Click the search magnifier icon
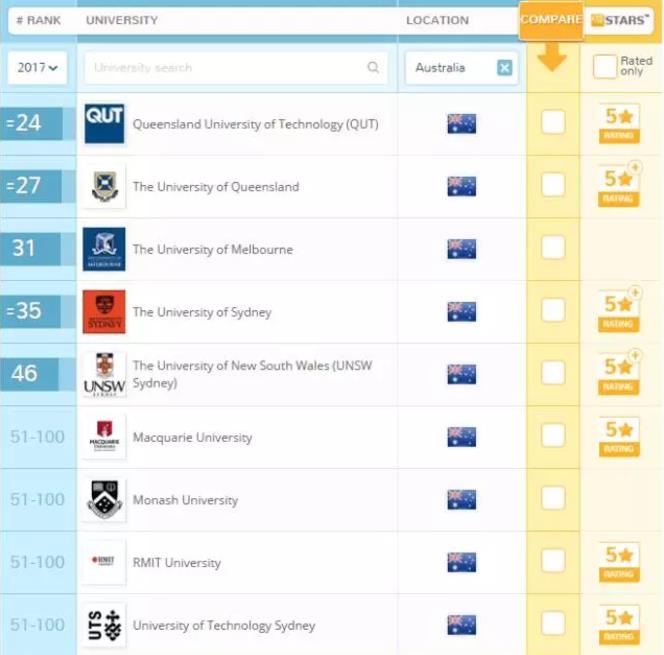The image size is (664, 655). tap(373, 67)
